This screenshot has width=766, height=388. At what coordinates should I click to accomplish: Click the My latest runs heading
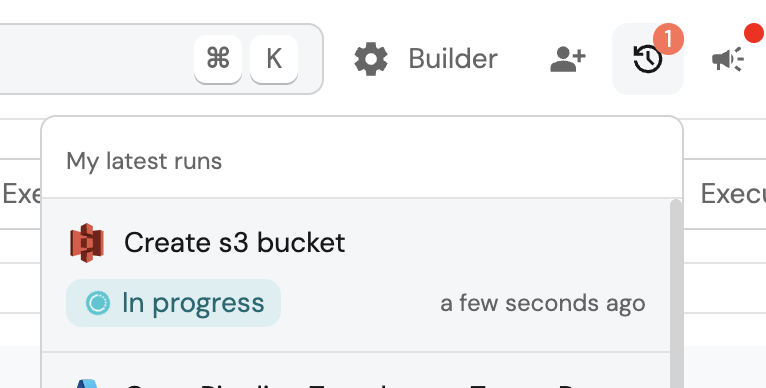tap(144, 161)
